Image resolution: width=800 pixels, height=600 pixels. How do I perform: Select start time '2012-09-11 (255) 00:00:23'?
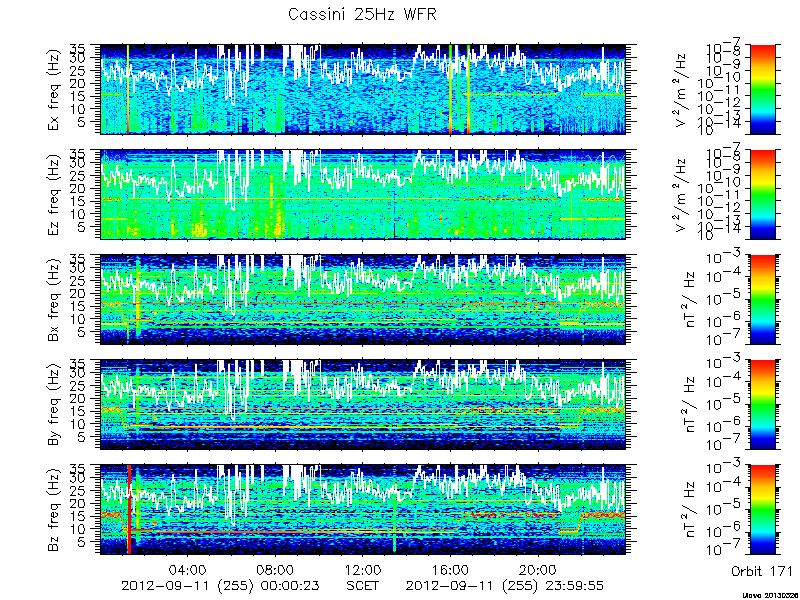point(220,585)
